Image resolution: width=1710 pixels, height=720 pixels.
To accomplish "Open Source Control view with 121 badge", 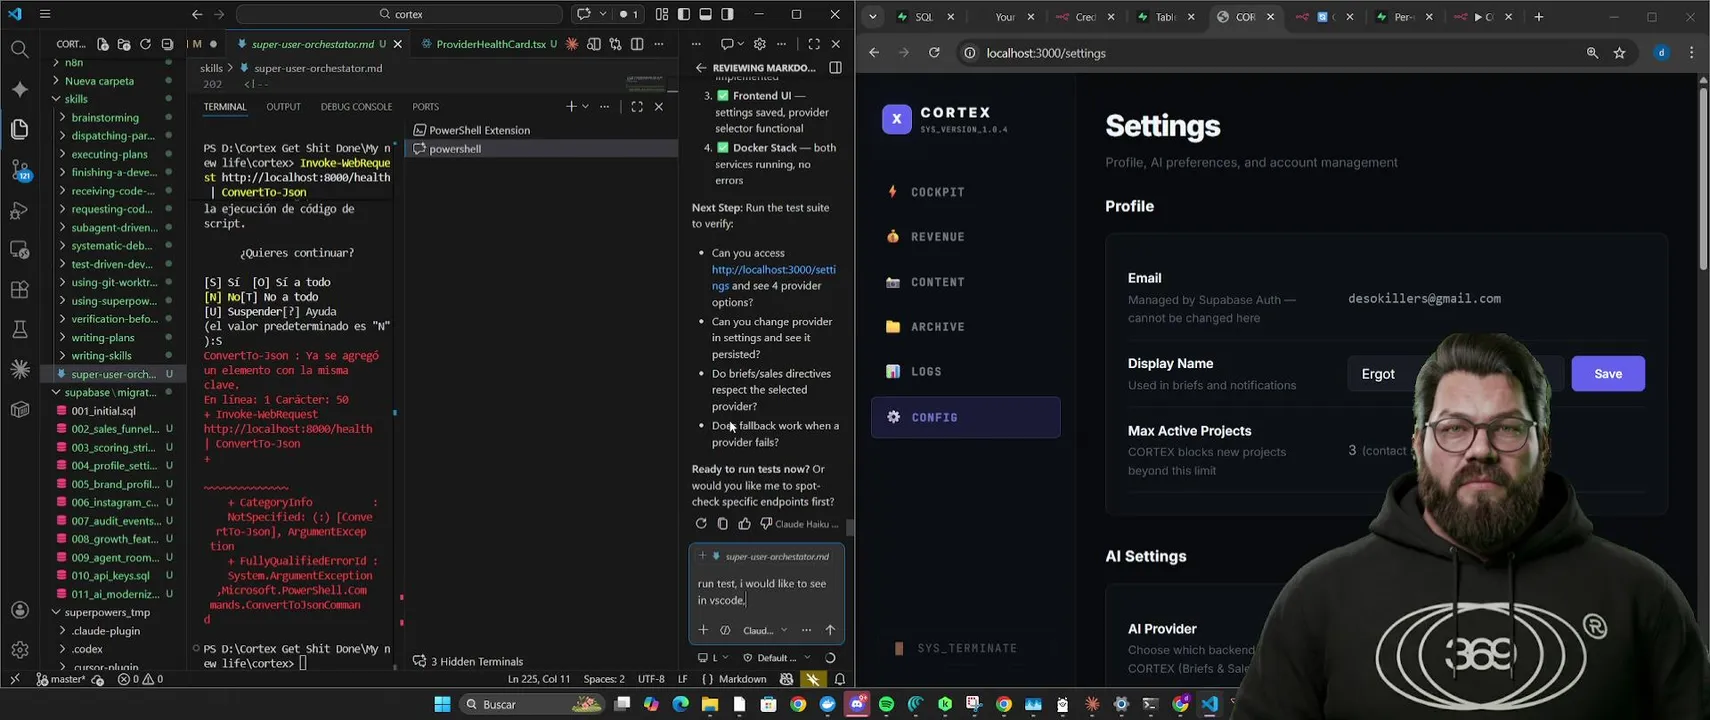I will (19, 170).
